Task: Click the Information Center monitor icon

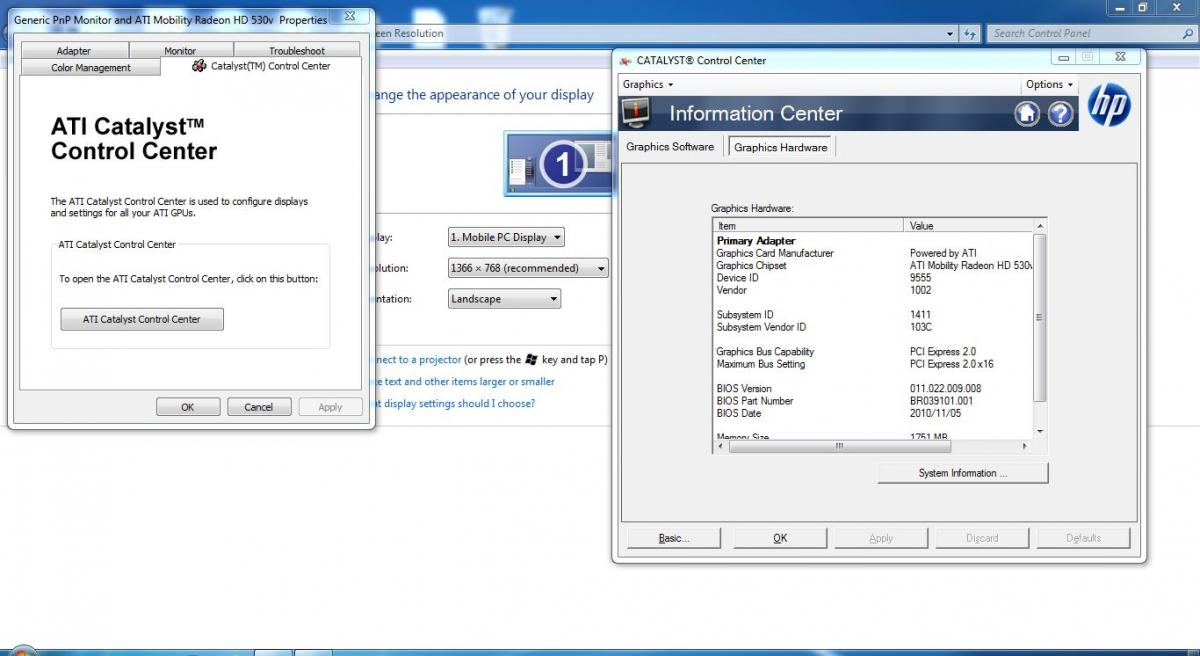Action: click(636, 113)
